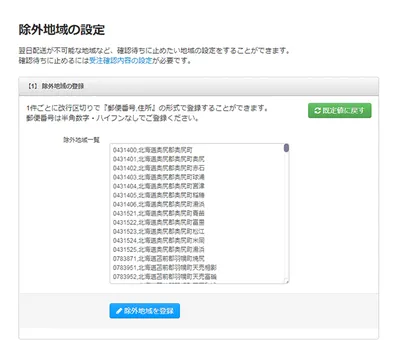
Task: Click the row starting with 0431400
Action: tap(153, 150)
